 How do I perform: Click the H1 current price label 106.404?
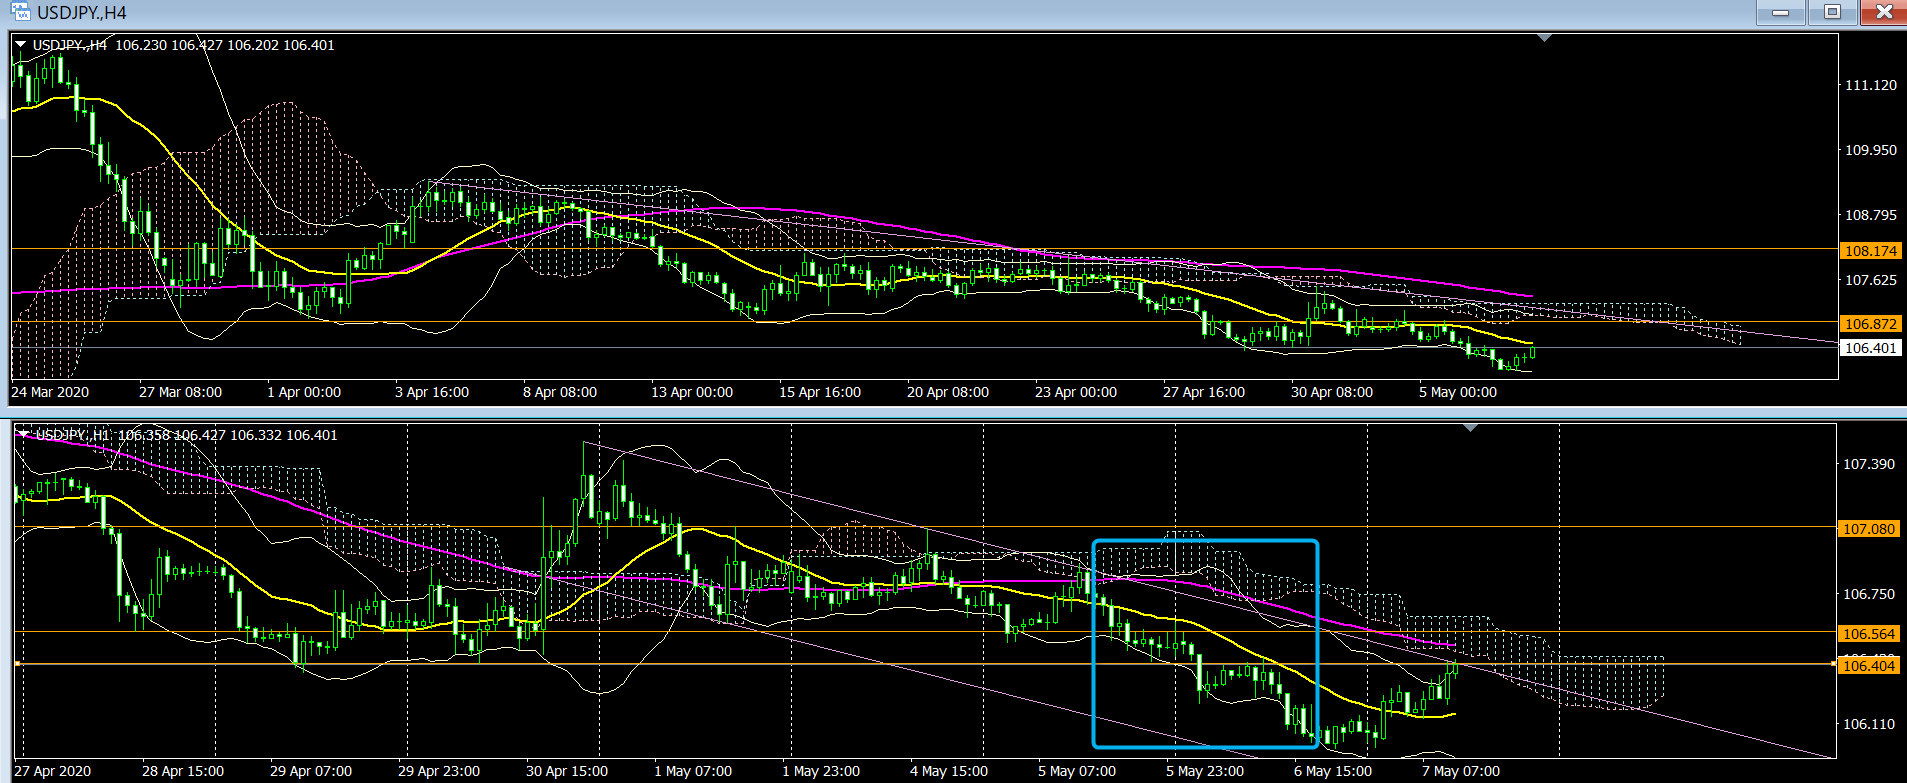[x=1869, y=666]
